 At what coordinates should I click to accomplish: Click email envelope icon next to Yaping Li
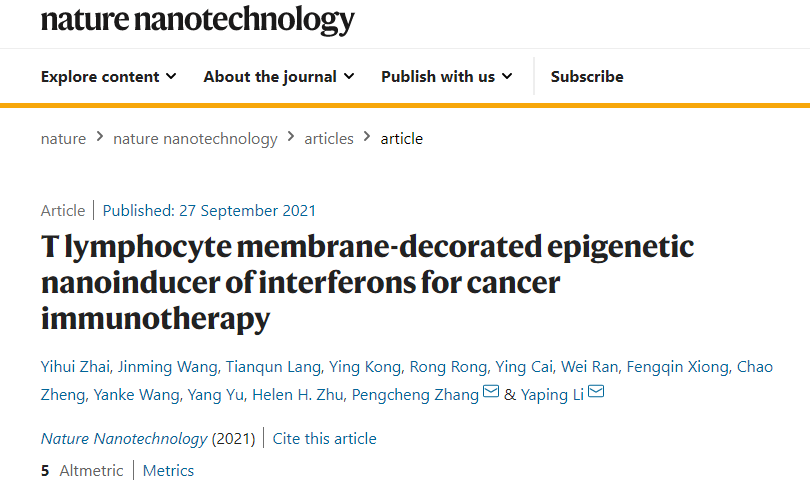(x=596, y=392)
